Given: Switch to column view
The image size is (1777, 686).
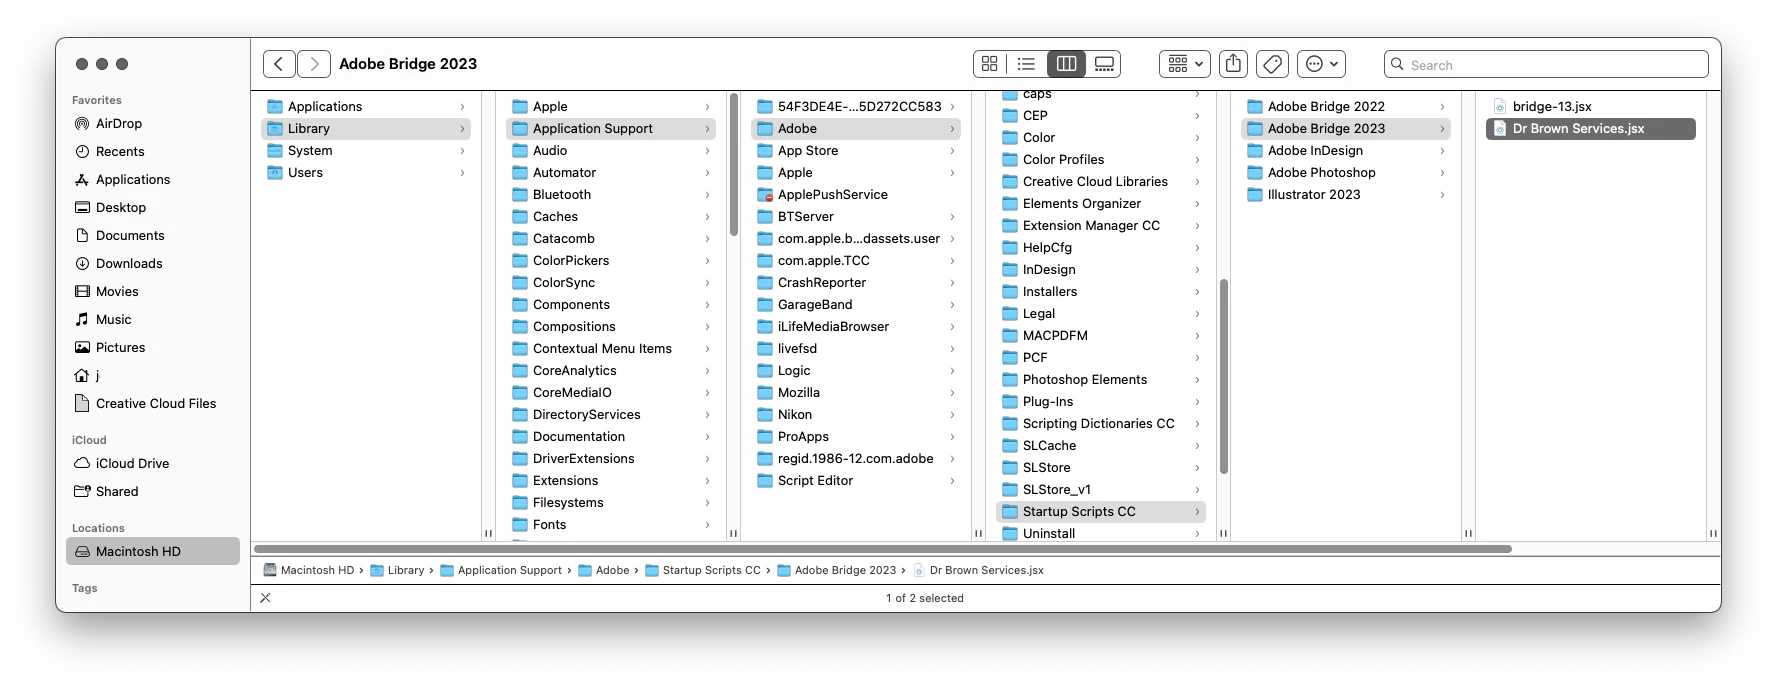Looking at the screenshot, I should 1066,64.
